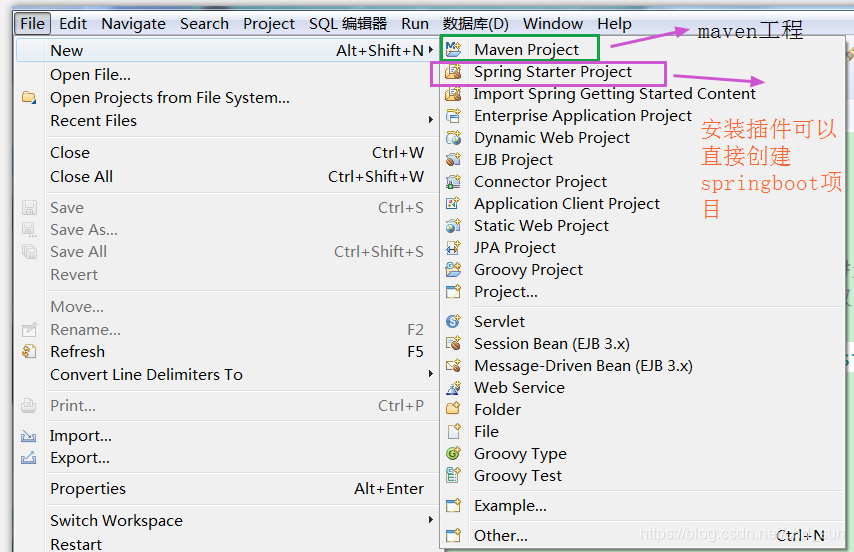Viewport: 854px width, 552px height.
Task: Open the 数据库(D) menu
Action: 475,23
